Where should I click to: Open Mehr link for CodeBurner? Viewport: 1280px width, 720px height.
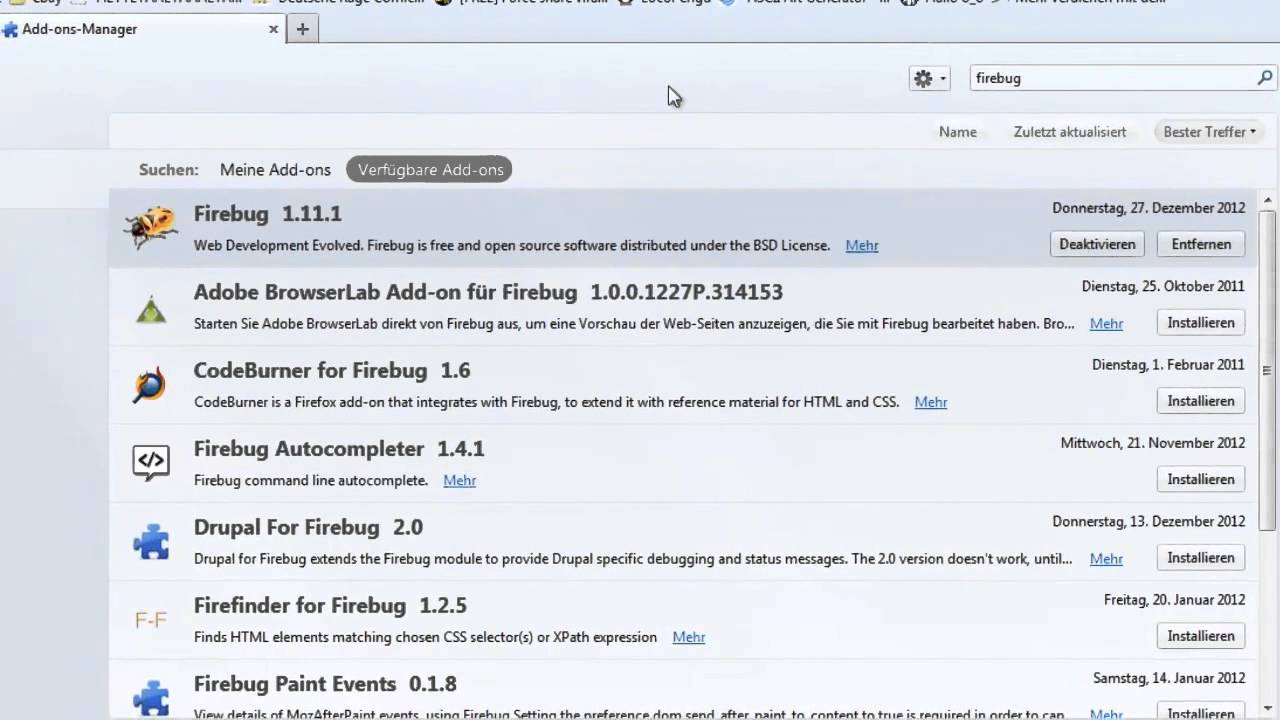930,402
